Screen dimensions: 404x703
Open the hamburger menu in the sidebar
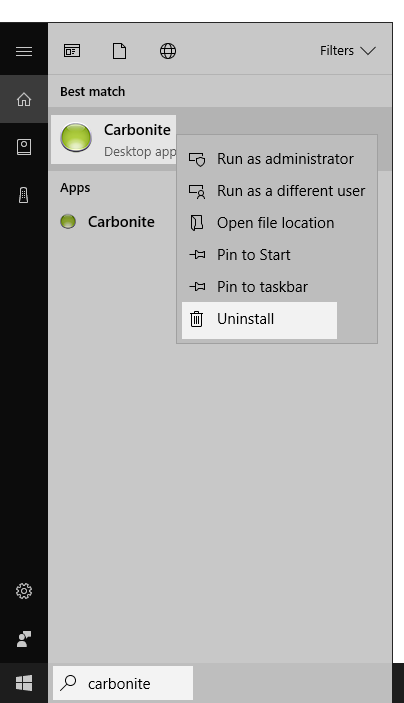click(x=24, y=51)
